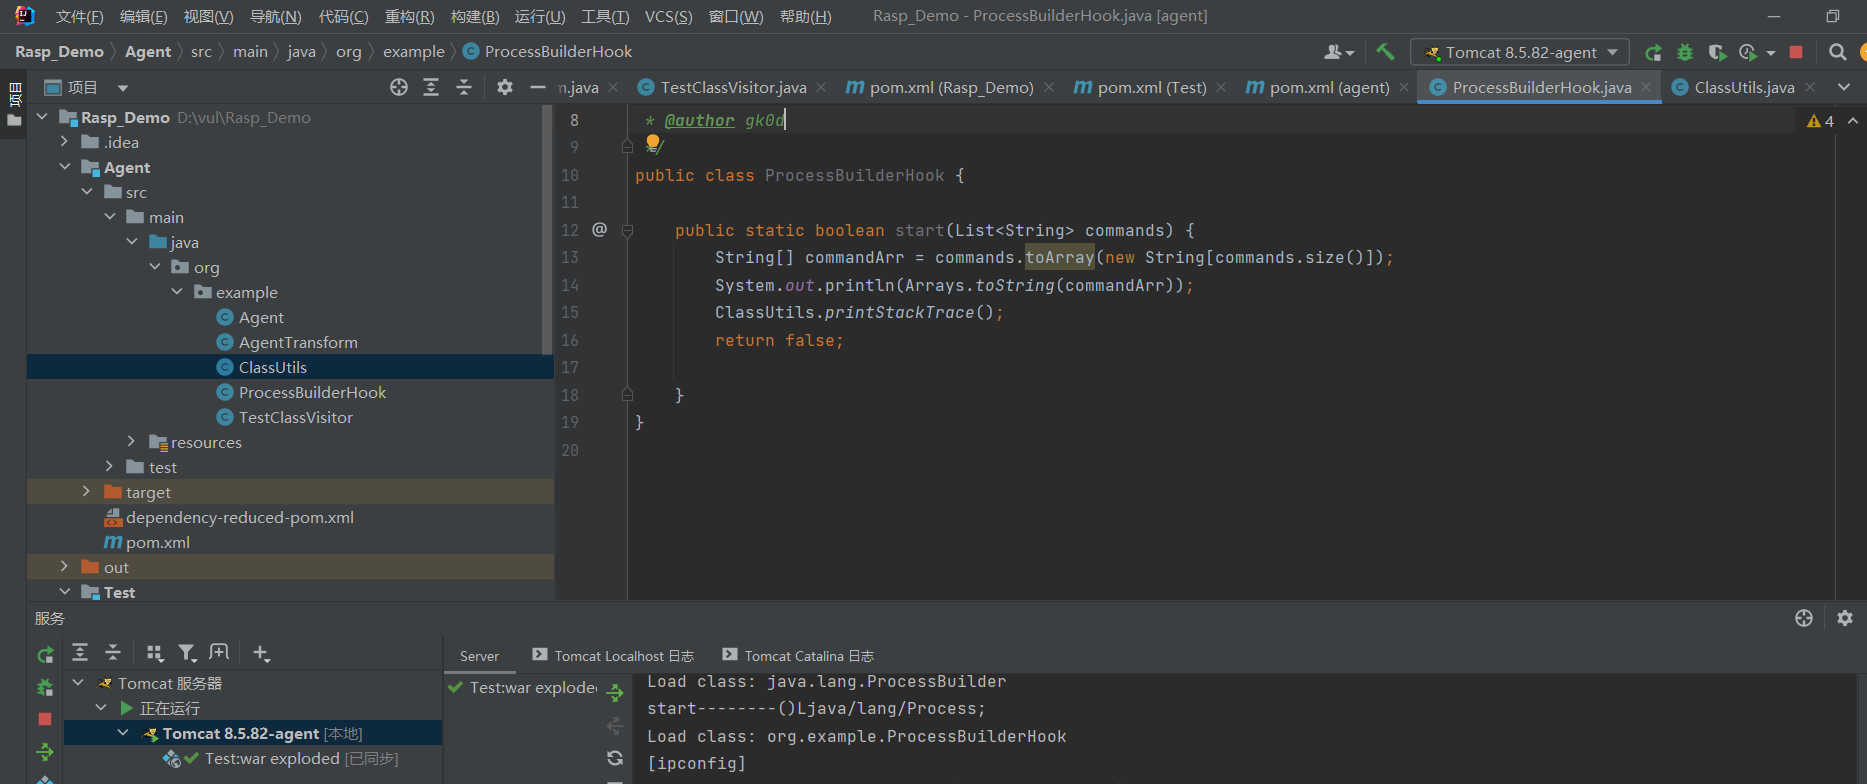The height and width of the screenshot is (784, 1867).
Task: Click ProcessBuilderHook breadcrumb in navigation bar
Action: tap(547, 52)
